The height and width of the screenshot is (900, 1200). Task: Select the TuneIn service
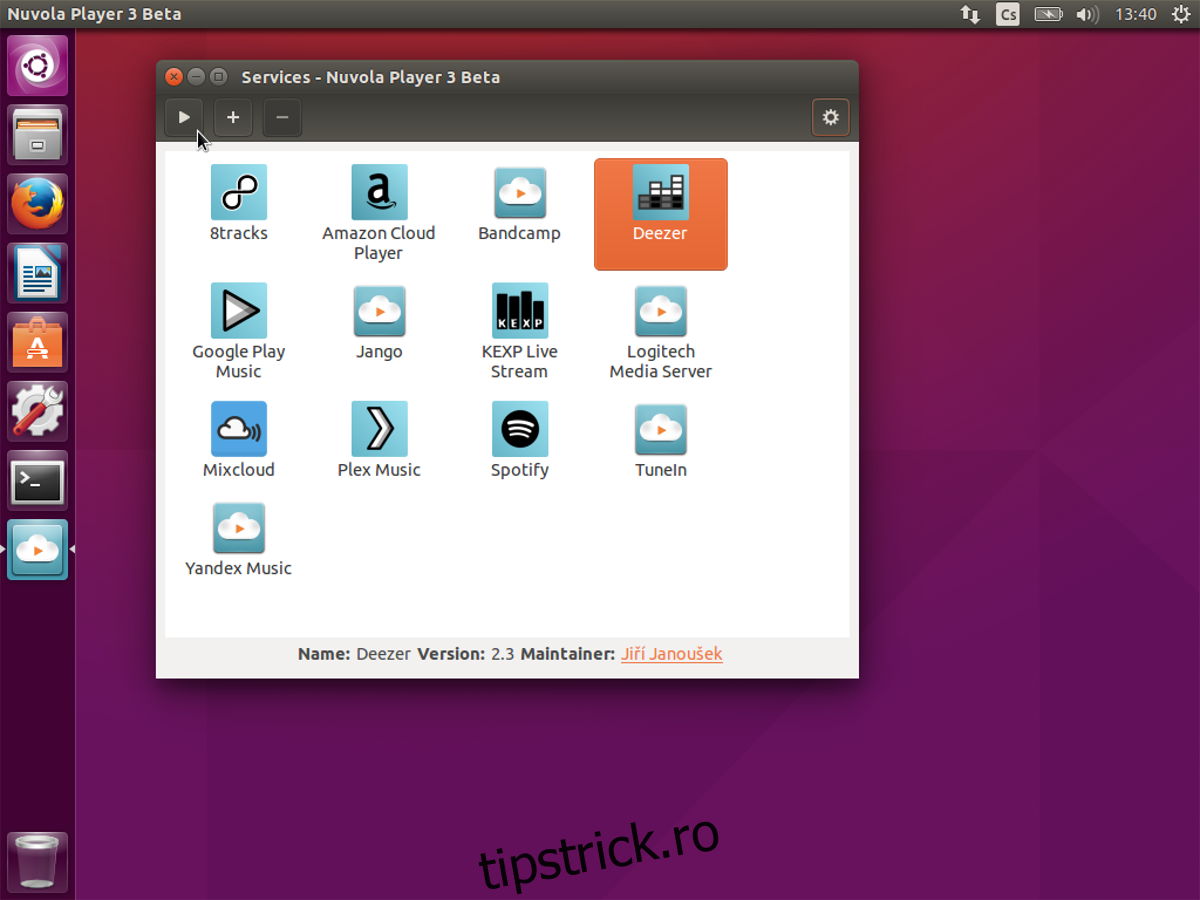click(x=660, y=429)
